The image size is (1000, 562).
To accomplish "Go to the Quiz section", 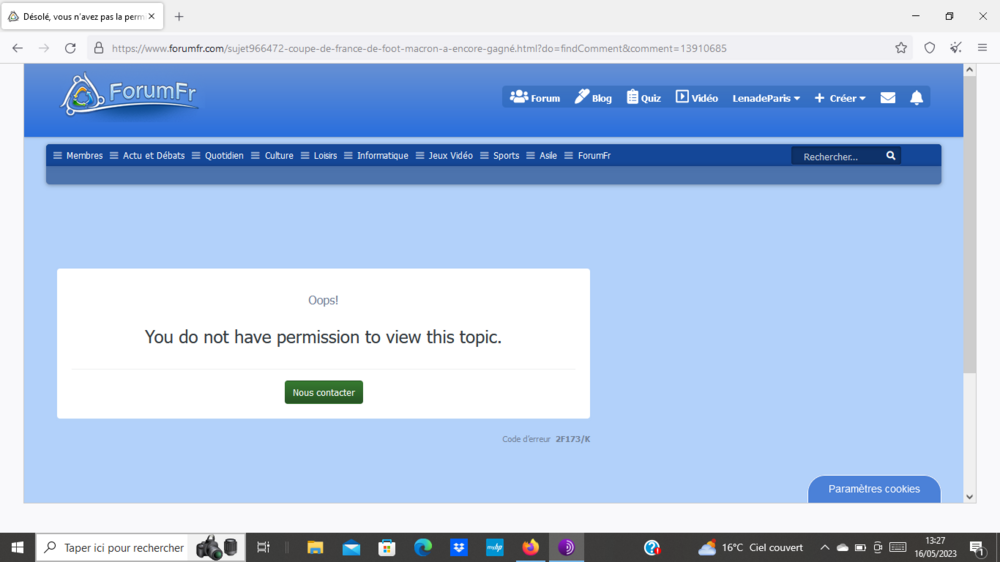I will pyautogui.click(x=643, y=98).
